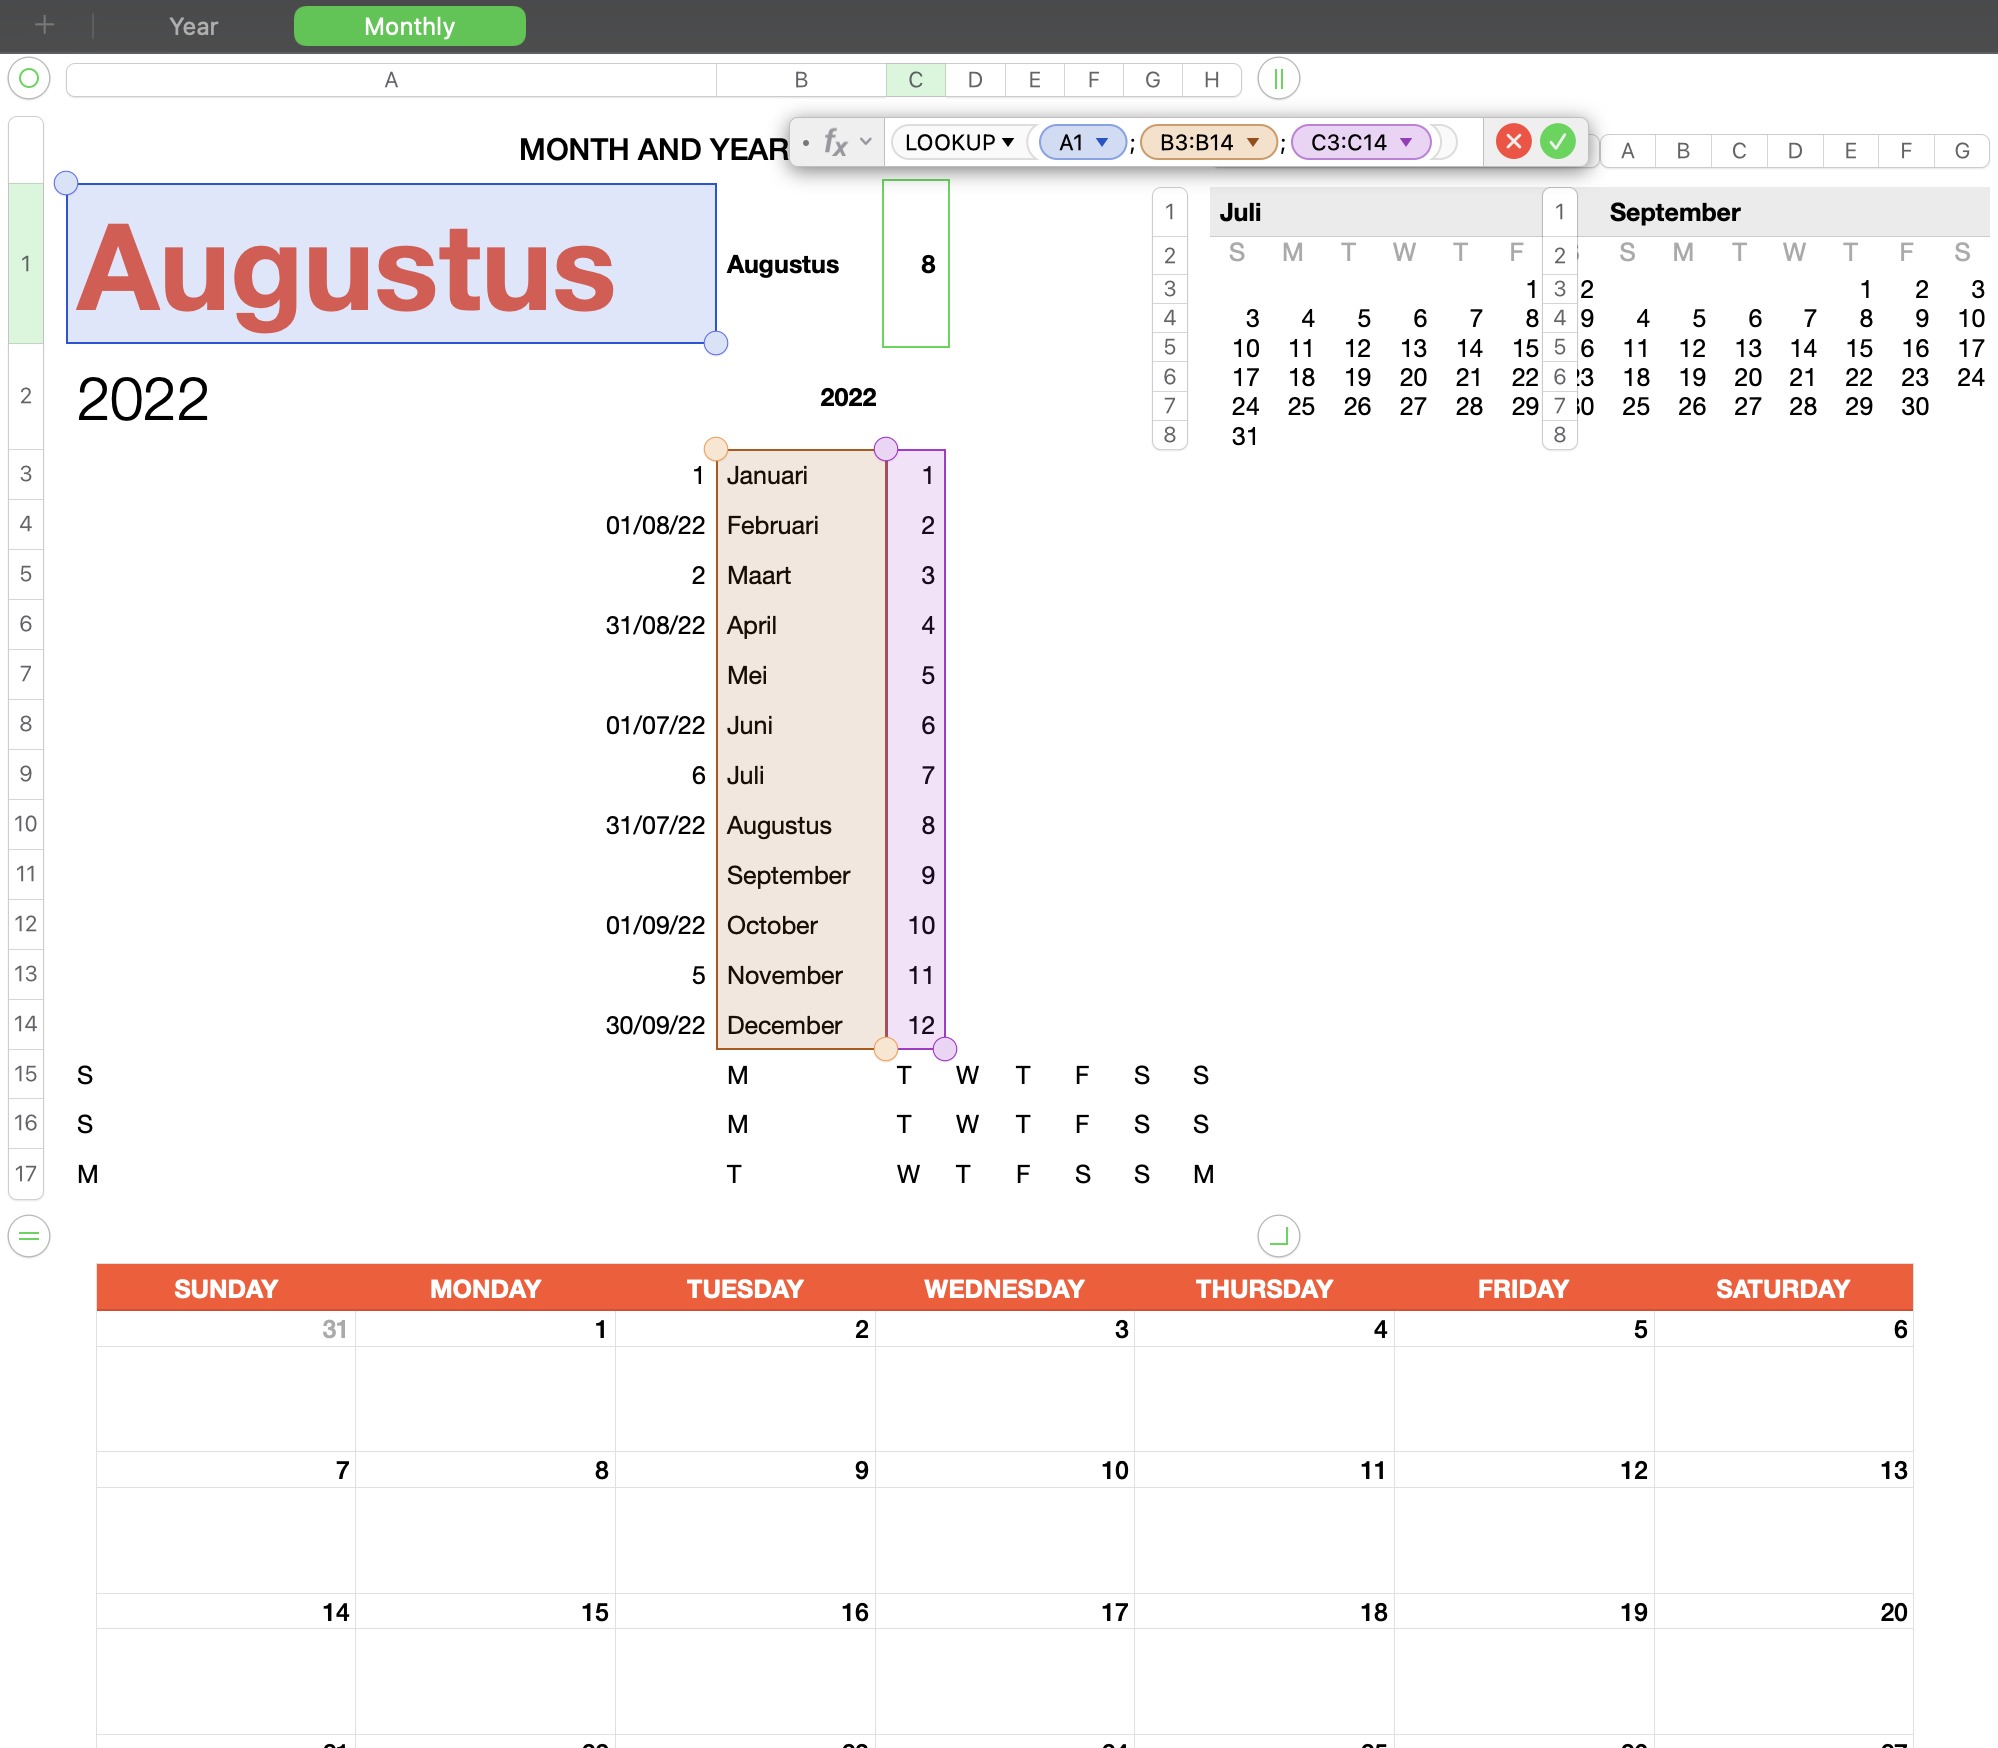The image size is (1998, 1748).
Task: Cancel formula edit with the red X button
Action: point(1513,142)
